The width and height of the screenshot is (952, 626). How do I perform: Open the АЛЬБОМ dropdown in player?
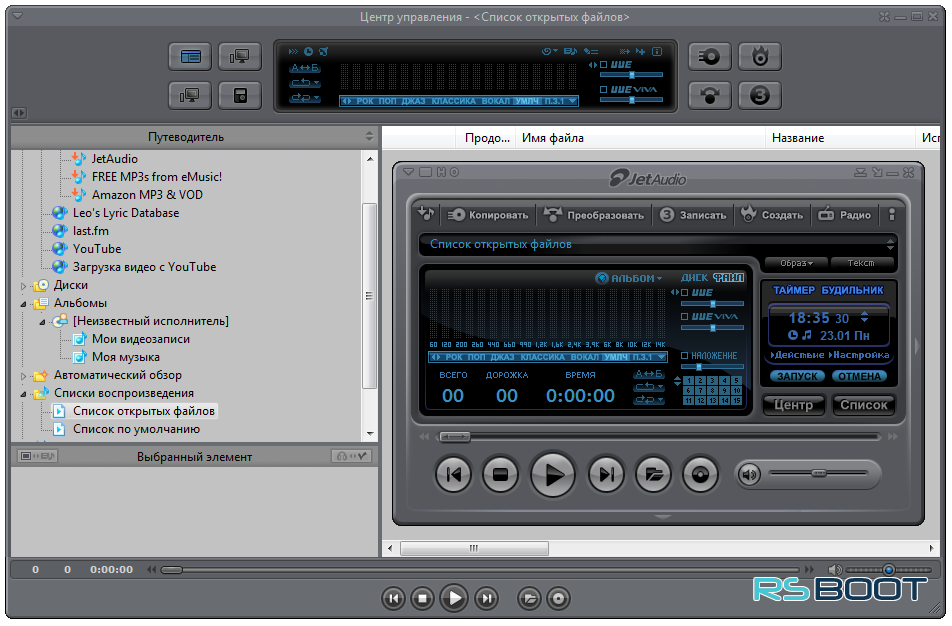[629, 278]
